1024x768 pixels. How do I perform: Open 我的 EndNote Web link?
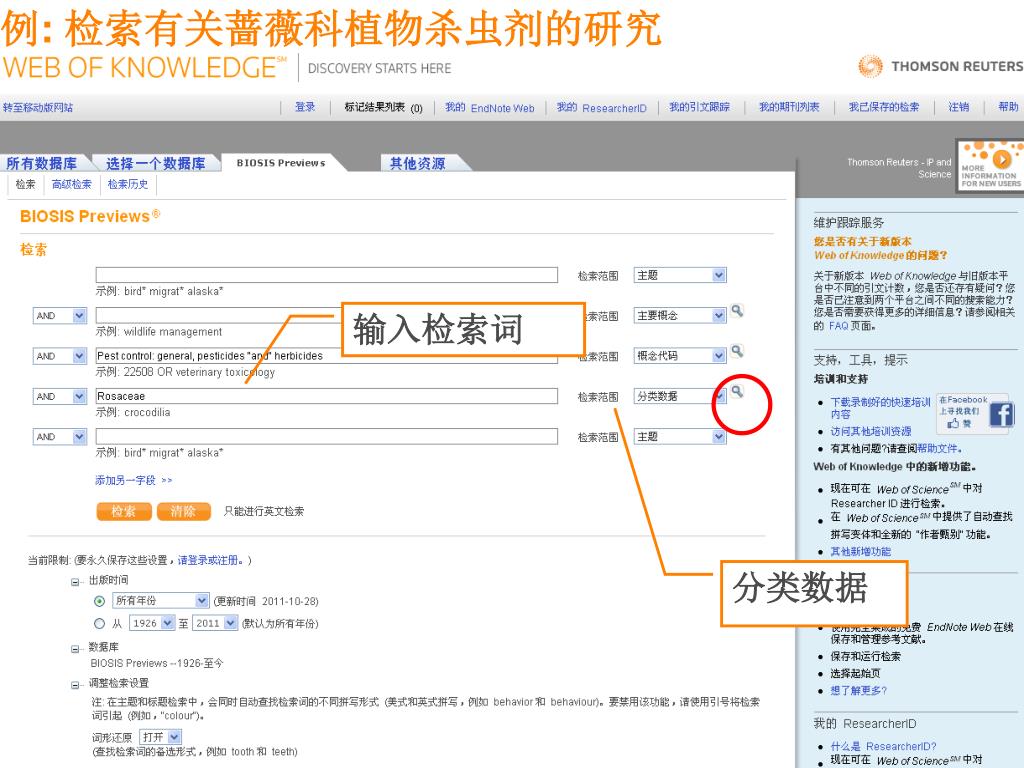pos(490,108)
